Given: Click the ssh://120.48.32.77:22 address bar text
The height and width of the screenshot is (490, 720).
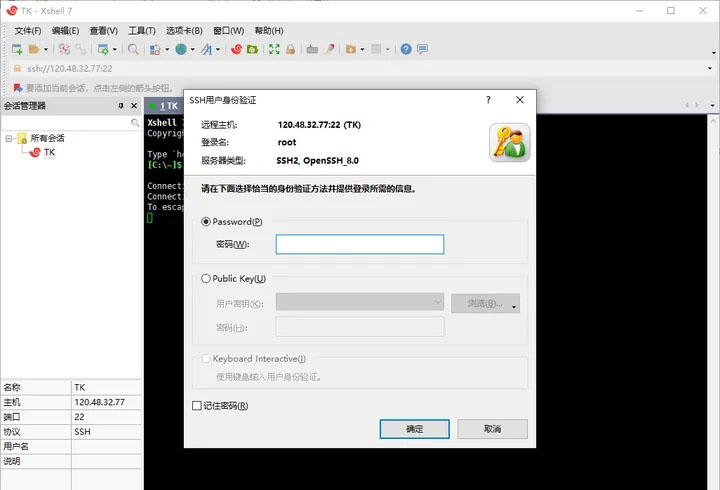Looking at the screenshot, I should 70,68.
